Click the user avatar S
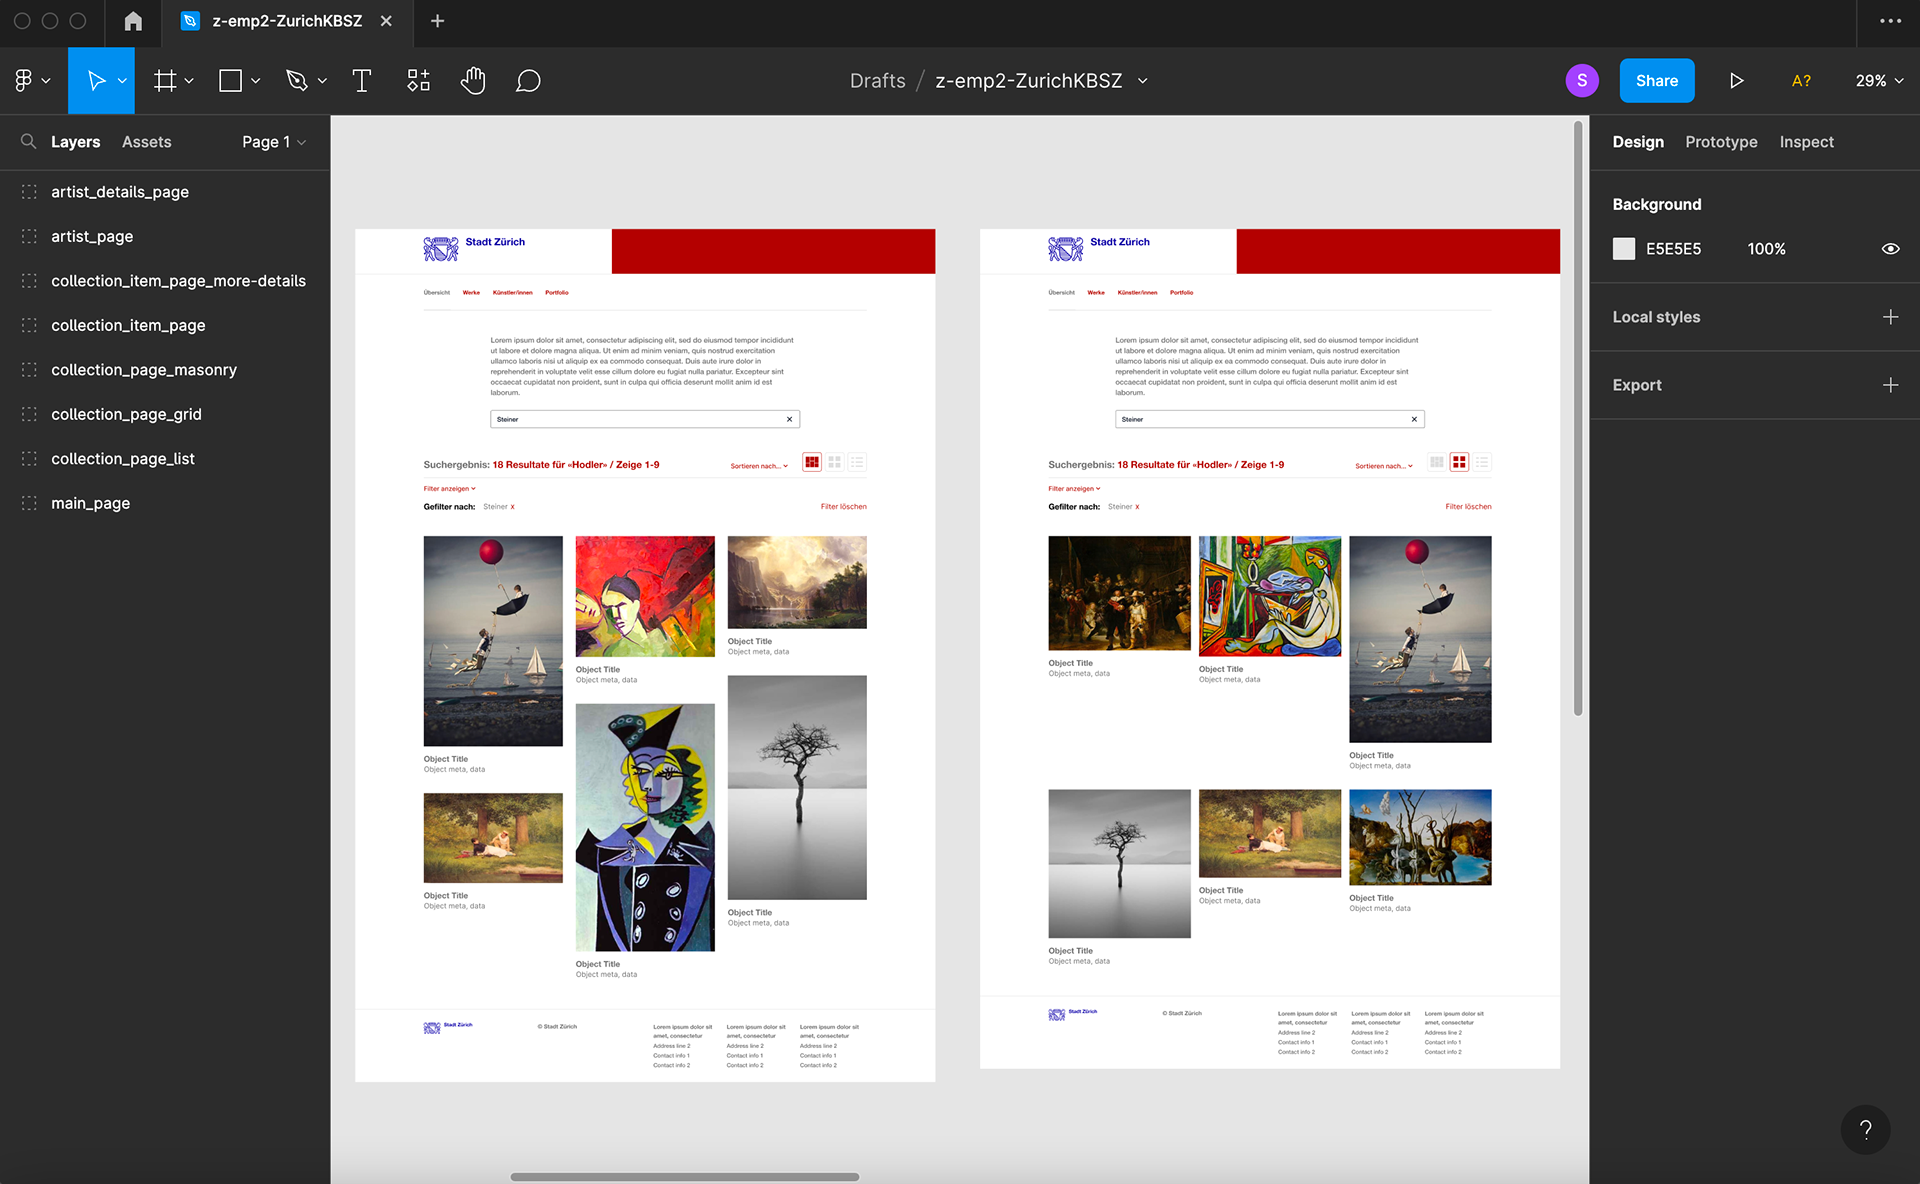The image size is (1920, 1184). (x=1581, y=81)
